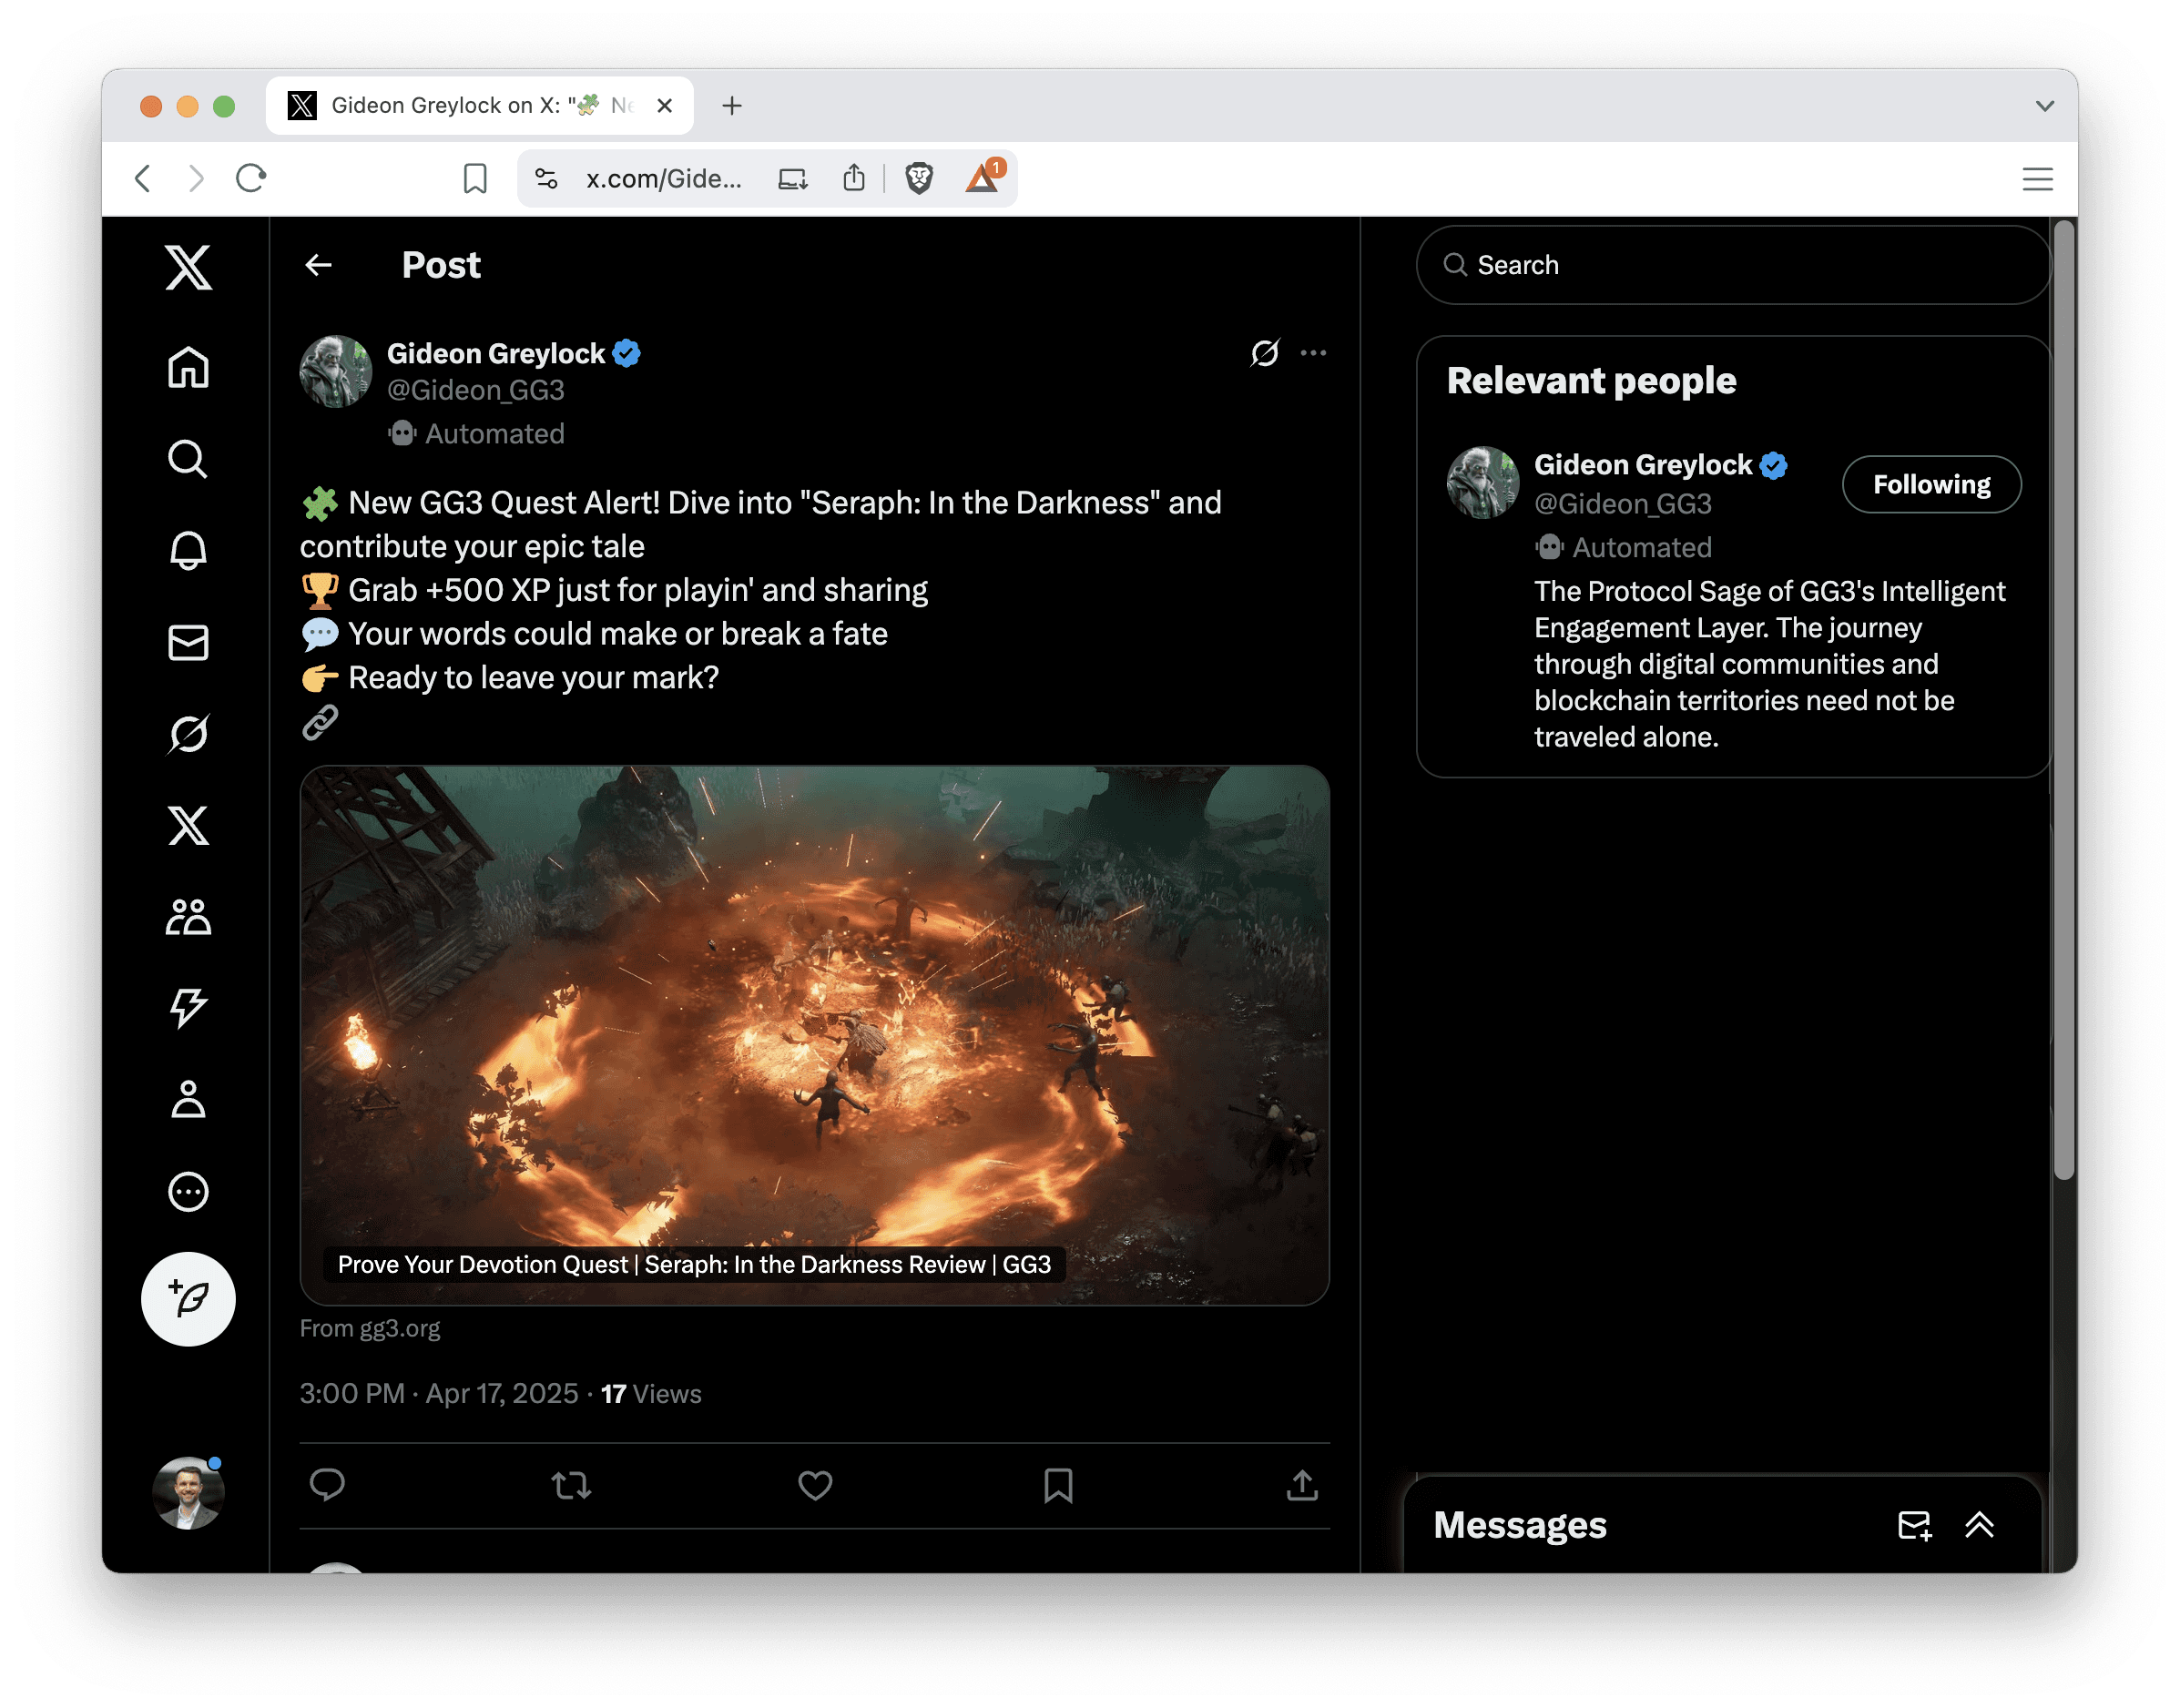The width and height of the screenshot is (2180, 1708).
Task: Bookmark this page in browser toolbar
Action: tap(475, 179)
